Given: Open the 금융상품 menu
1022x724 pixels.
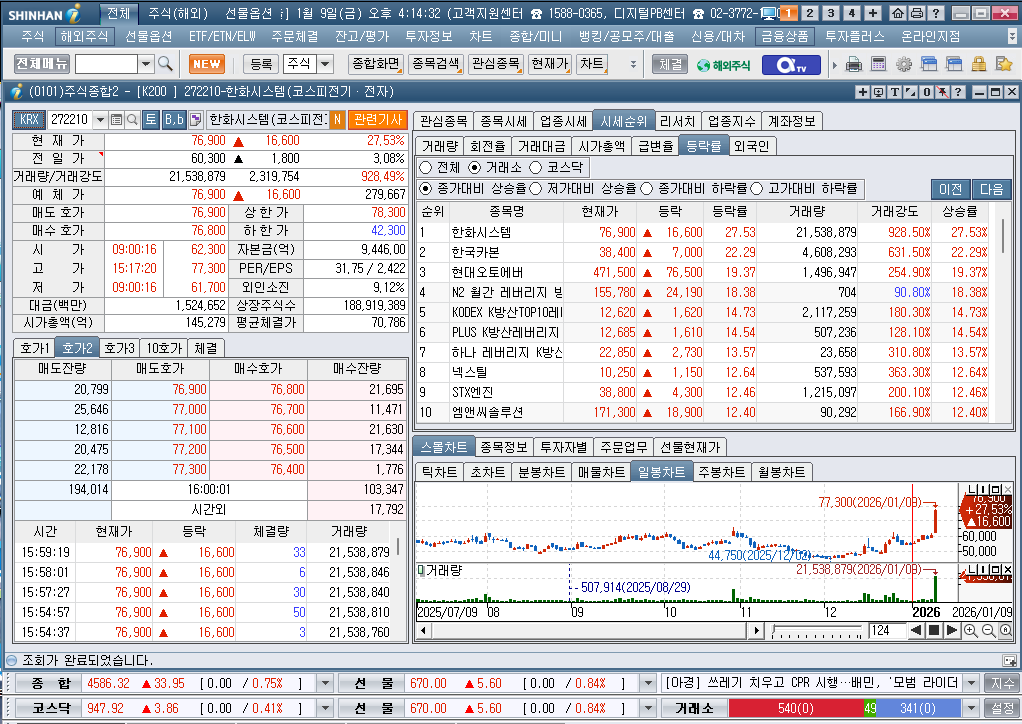Looking at the screenshot, I should 785,36.
